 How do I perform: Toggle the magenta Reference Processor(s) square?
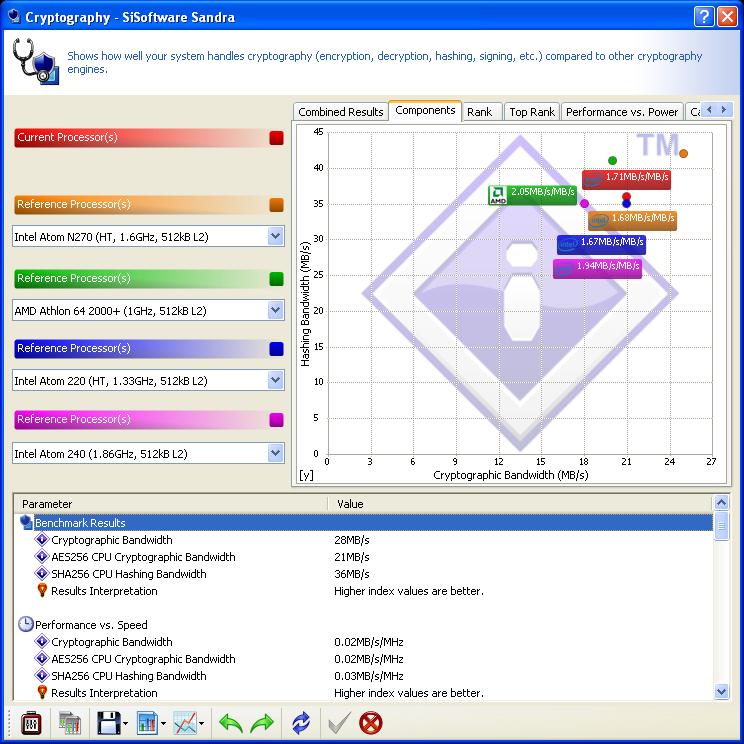click(276, 420)
